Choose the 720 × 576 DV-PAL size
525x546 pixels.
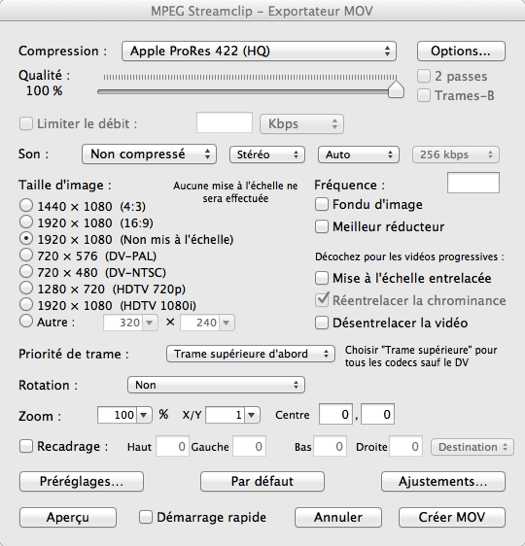[26, 255]
